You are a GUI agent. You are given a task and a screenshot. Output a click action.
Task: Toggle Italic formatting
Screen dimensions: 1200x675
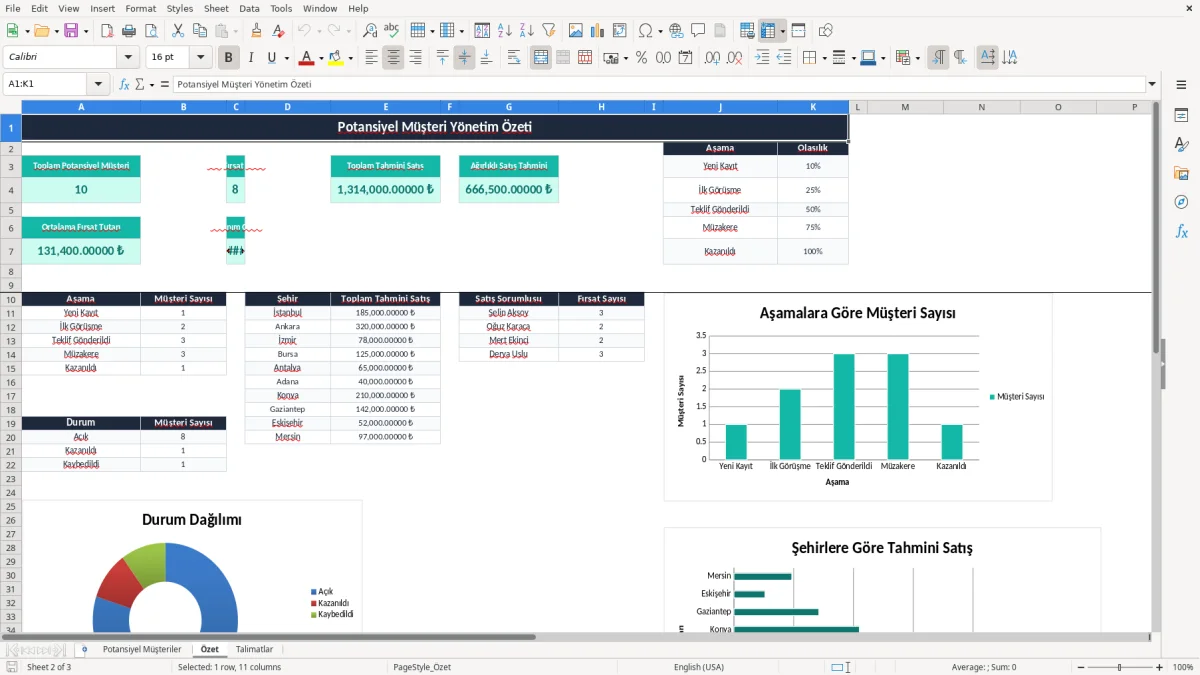pos(251,58)
